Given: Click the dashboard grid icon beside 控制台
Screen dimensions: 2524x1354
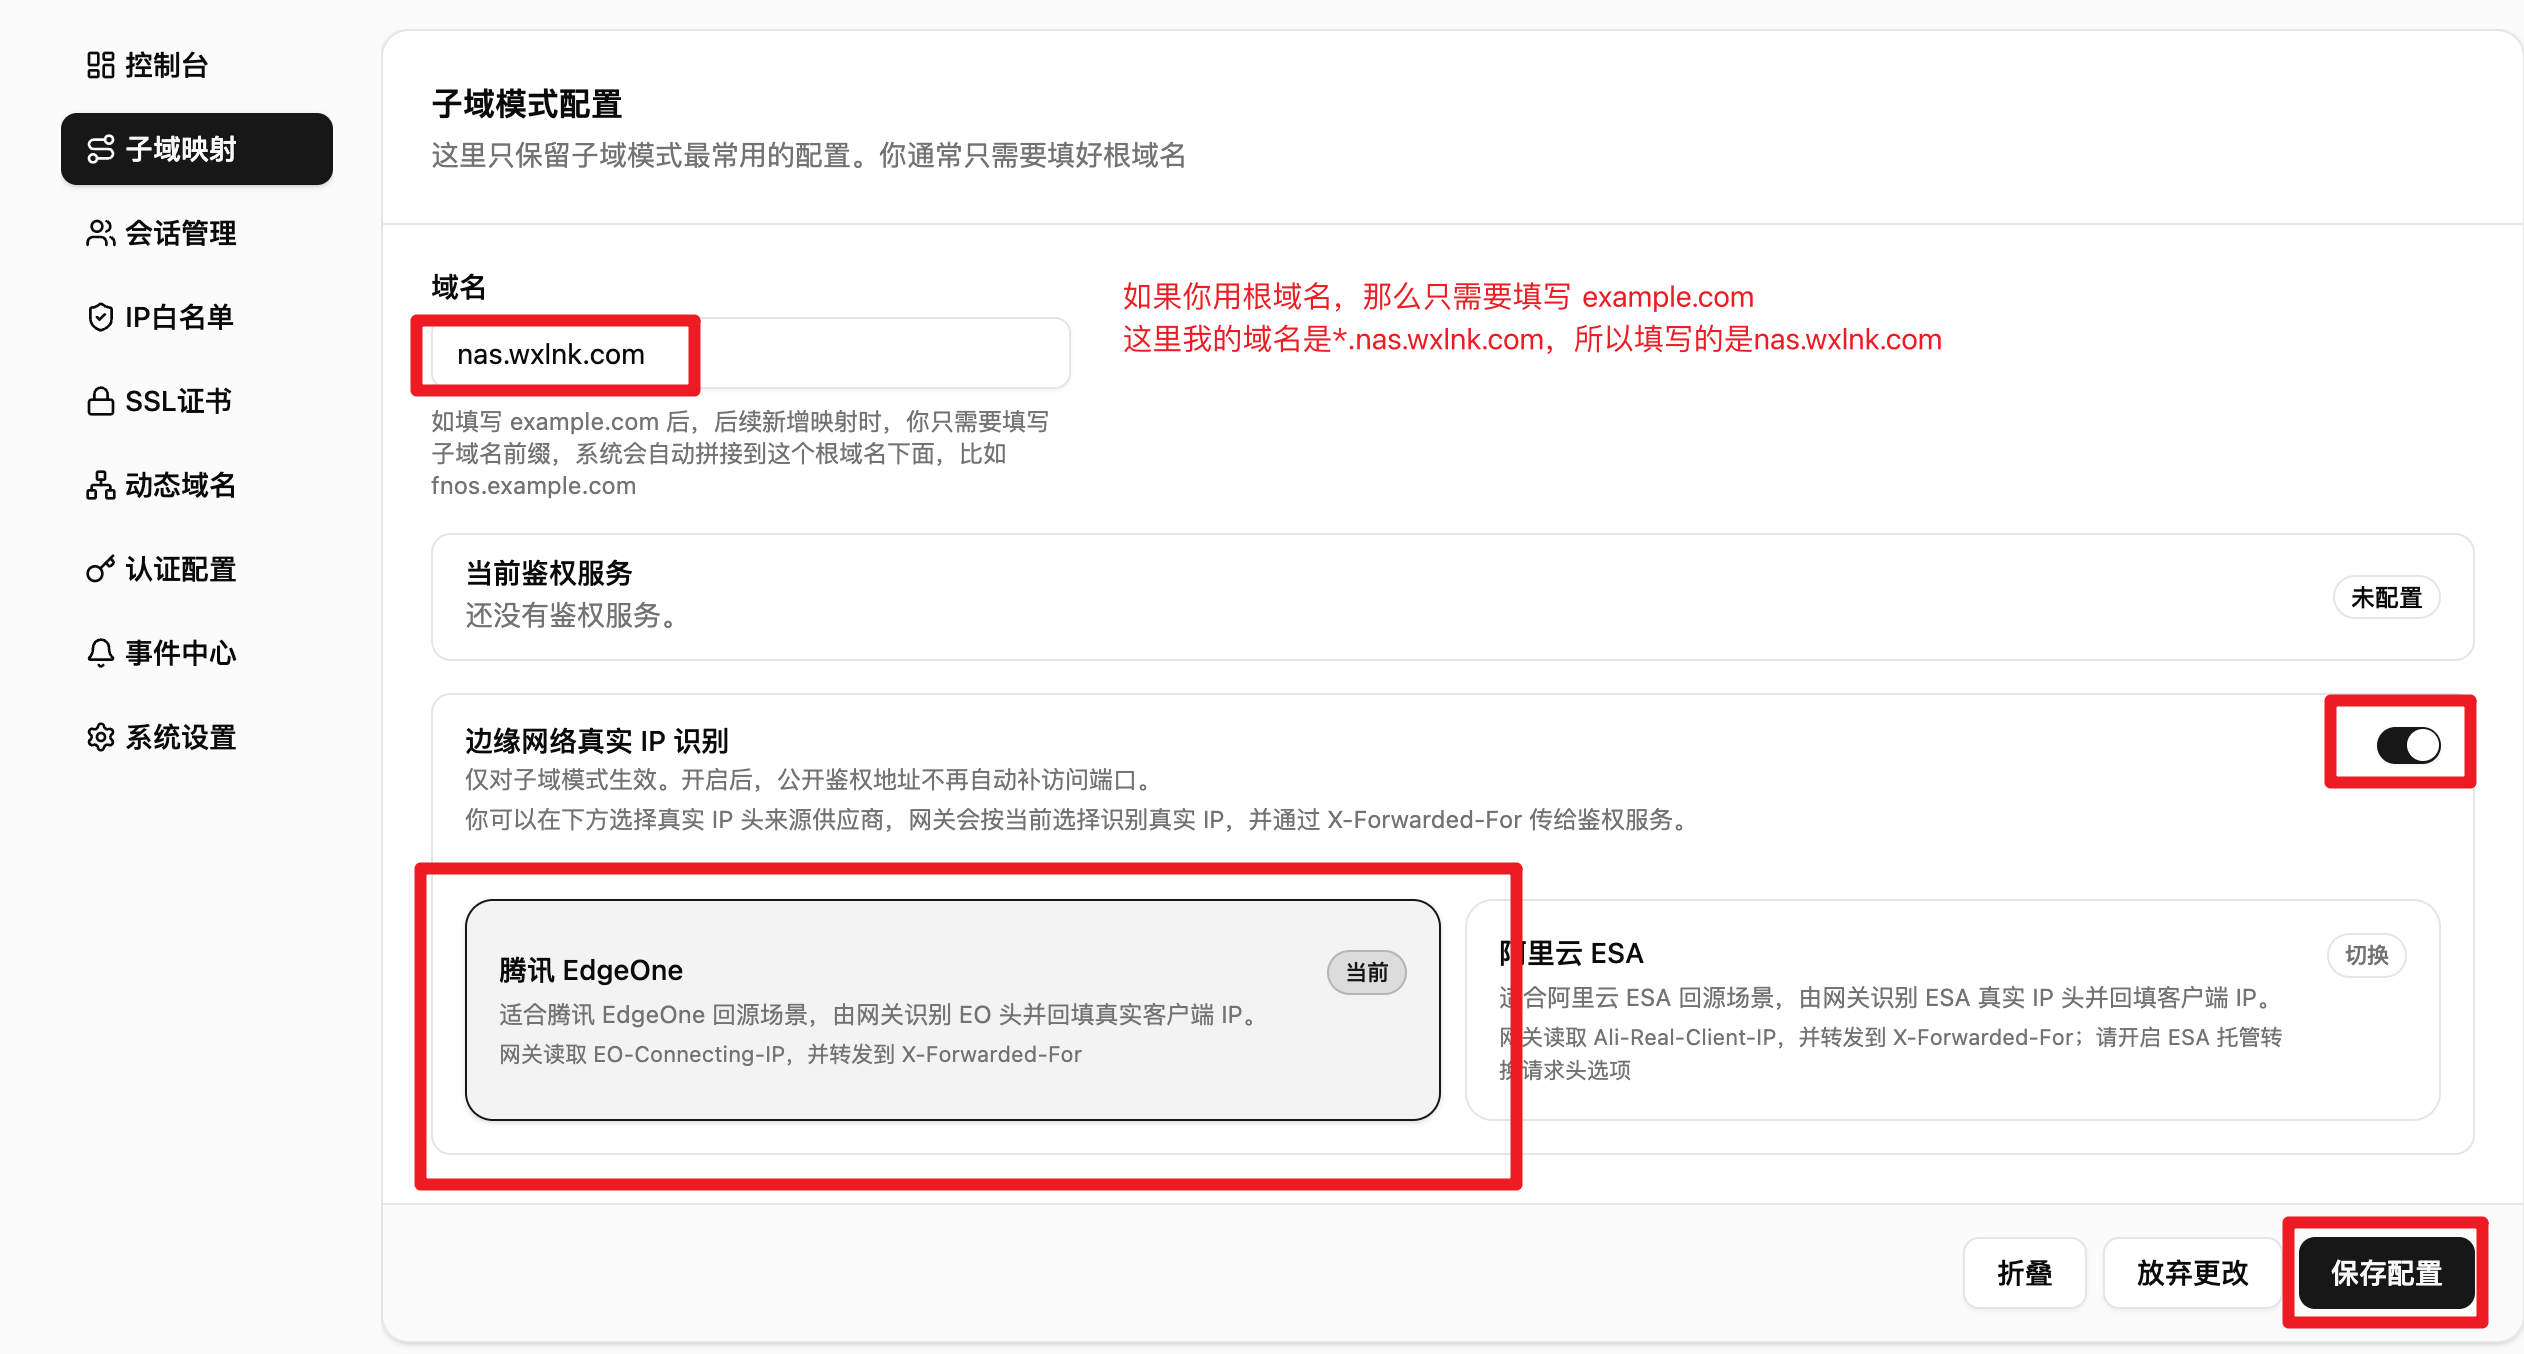Looking at the screenshot, I should 100,65.
